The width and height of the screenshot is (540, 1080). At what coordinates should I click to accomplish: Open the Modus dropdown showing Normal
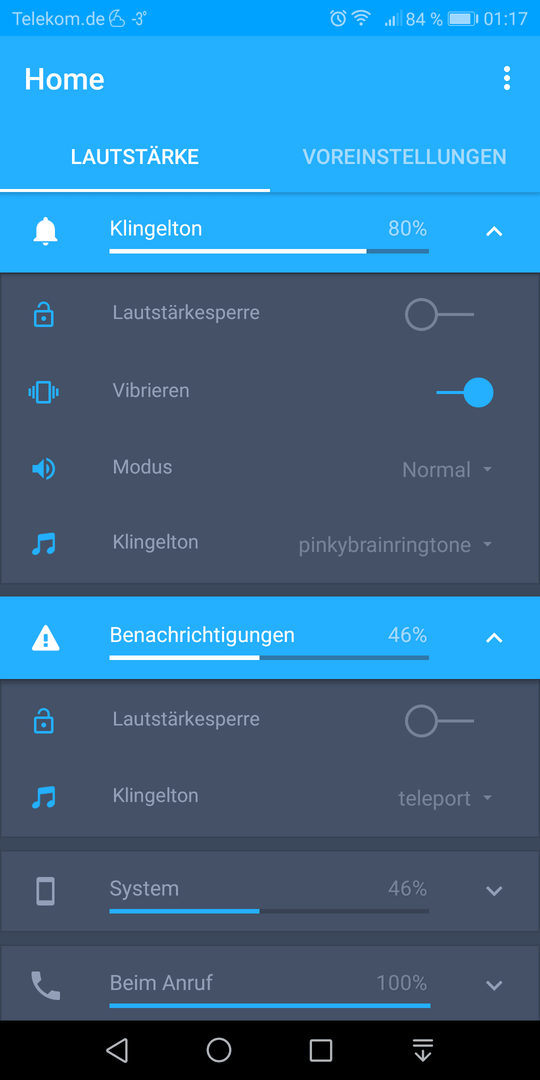(x=448, y=470)
